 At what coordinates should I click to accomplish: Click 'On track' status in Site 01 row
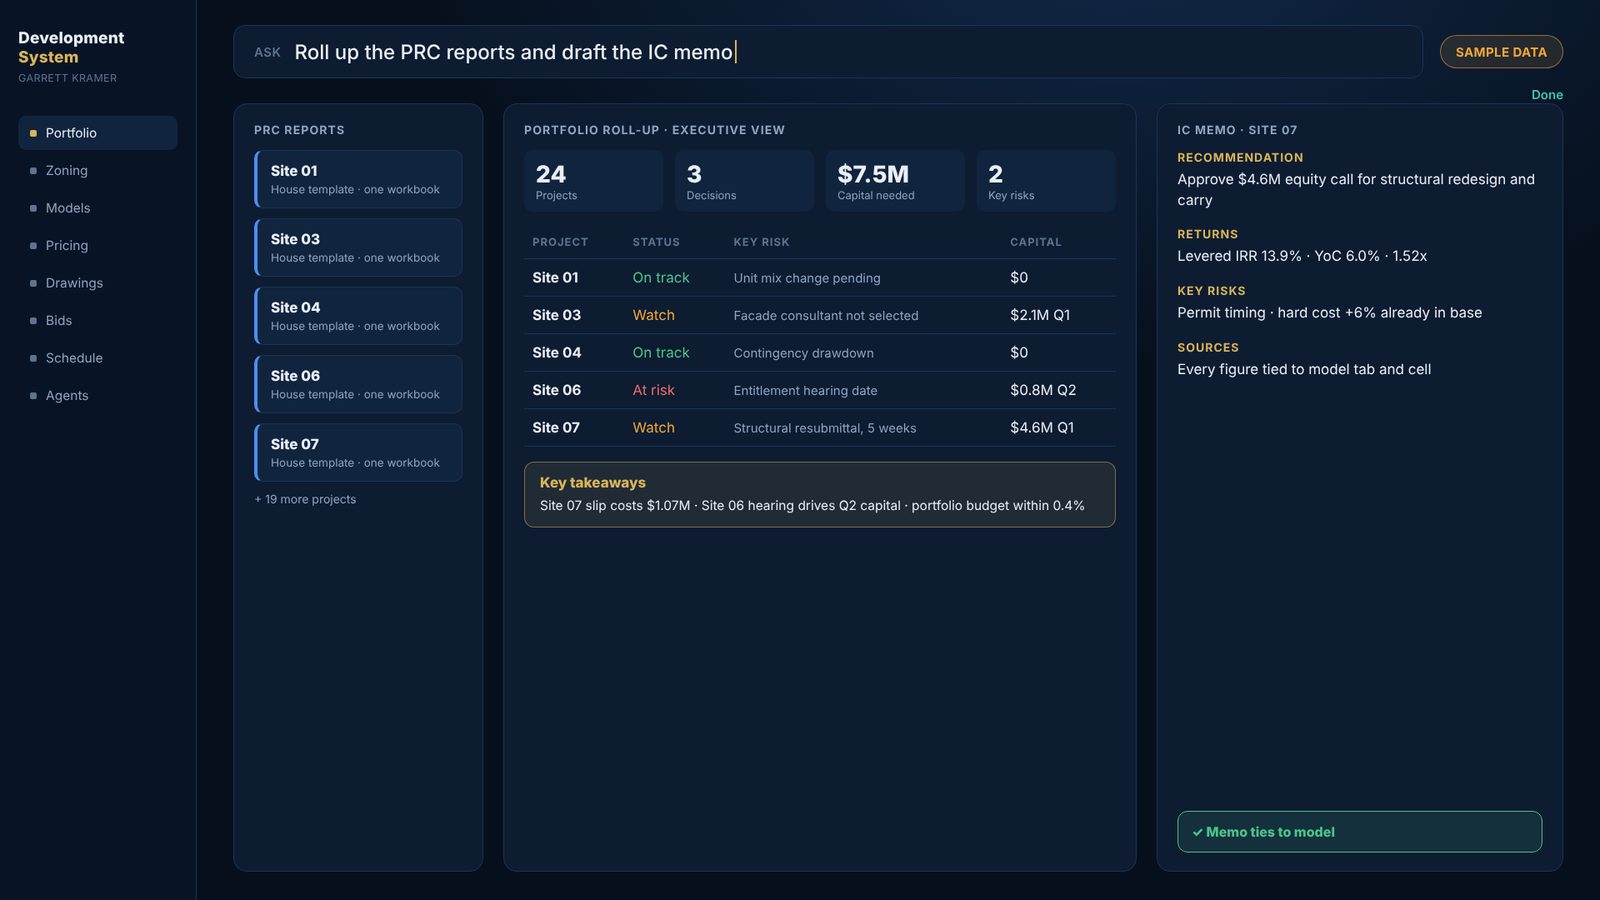coord(661,278)
